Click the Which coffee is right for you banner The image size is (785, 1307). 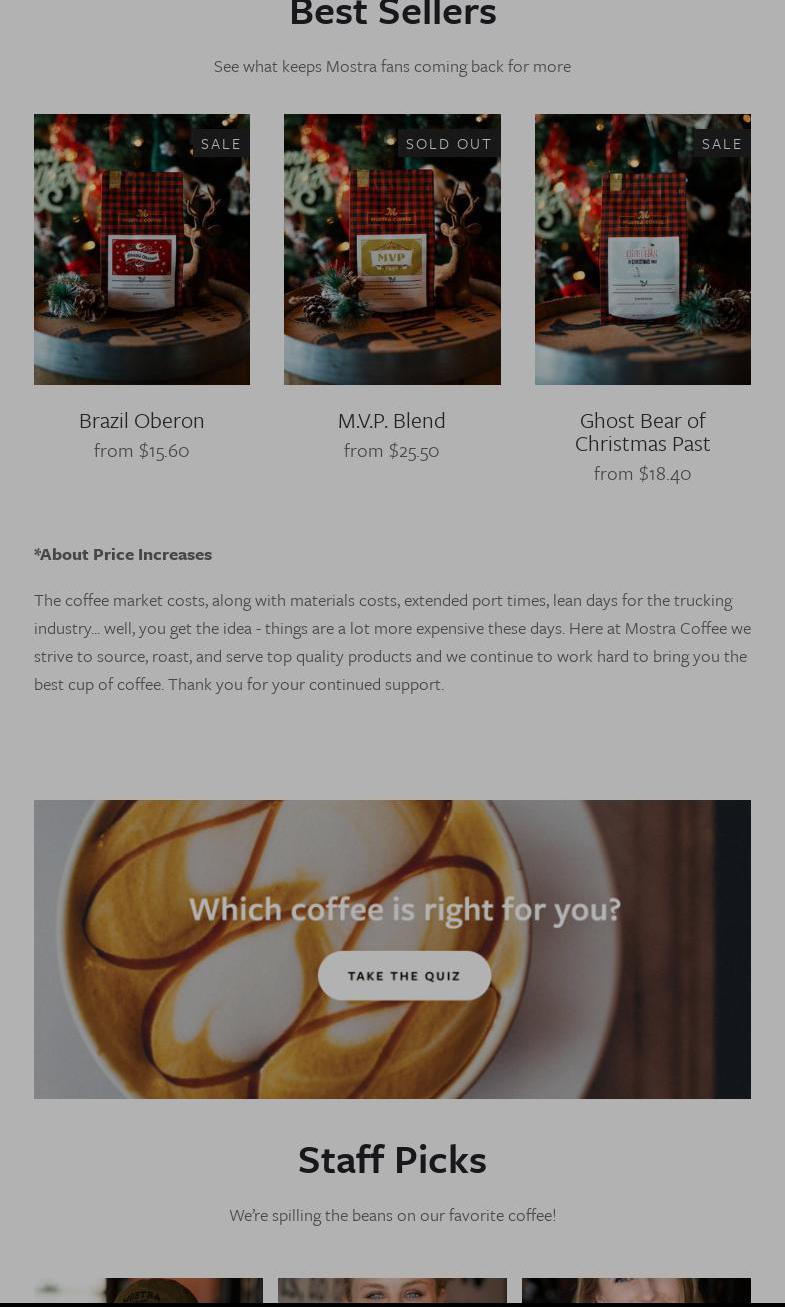[392, 949]
